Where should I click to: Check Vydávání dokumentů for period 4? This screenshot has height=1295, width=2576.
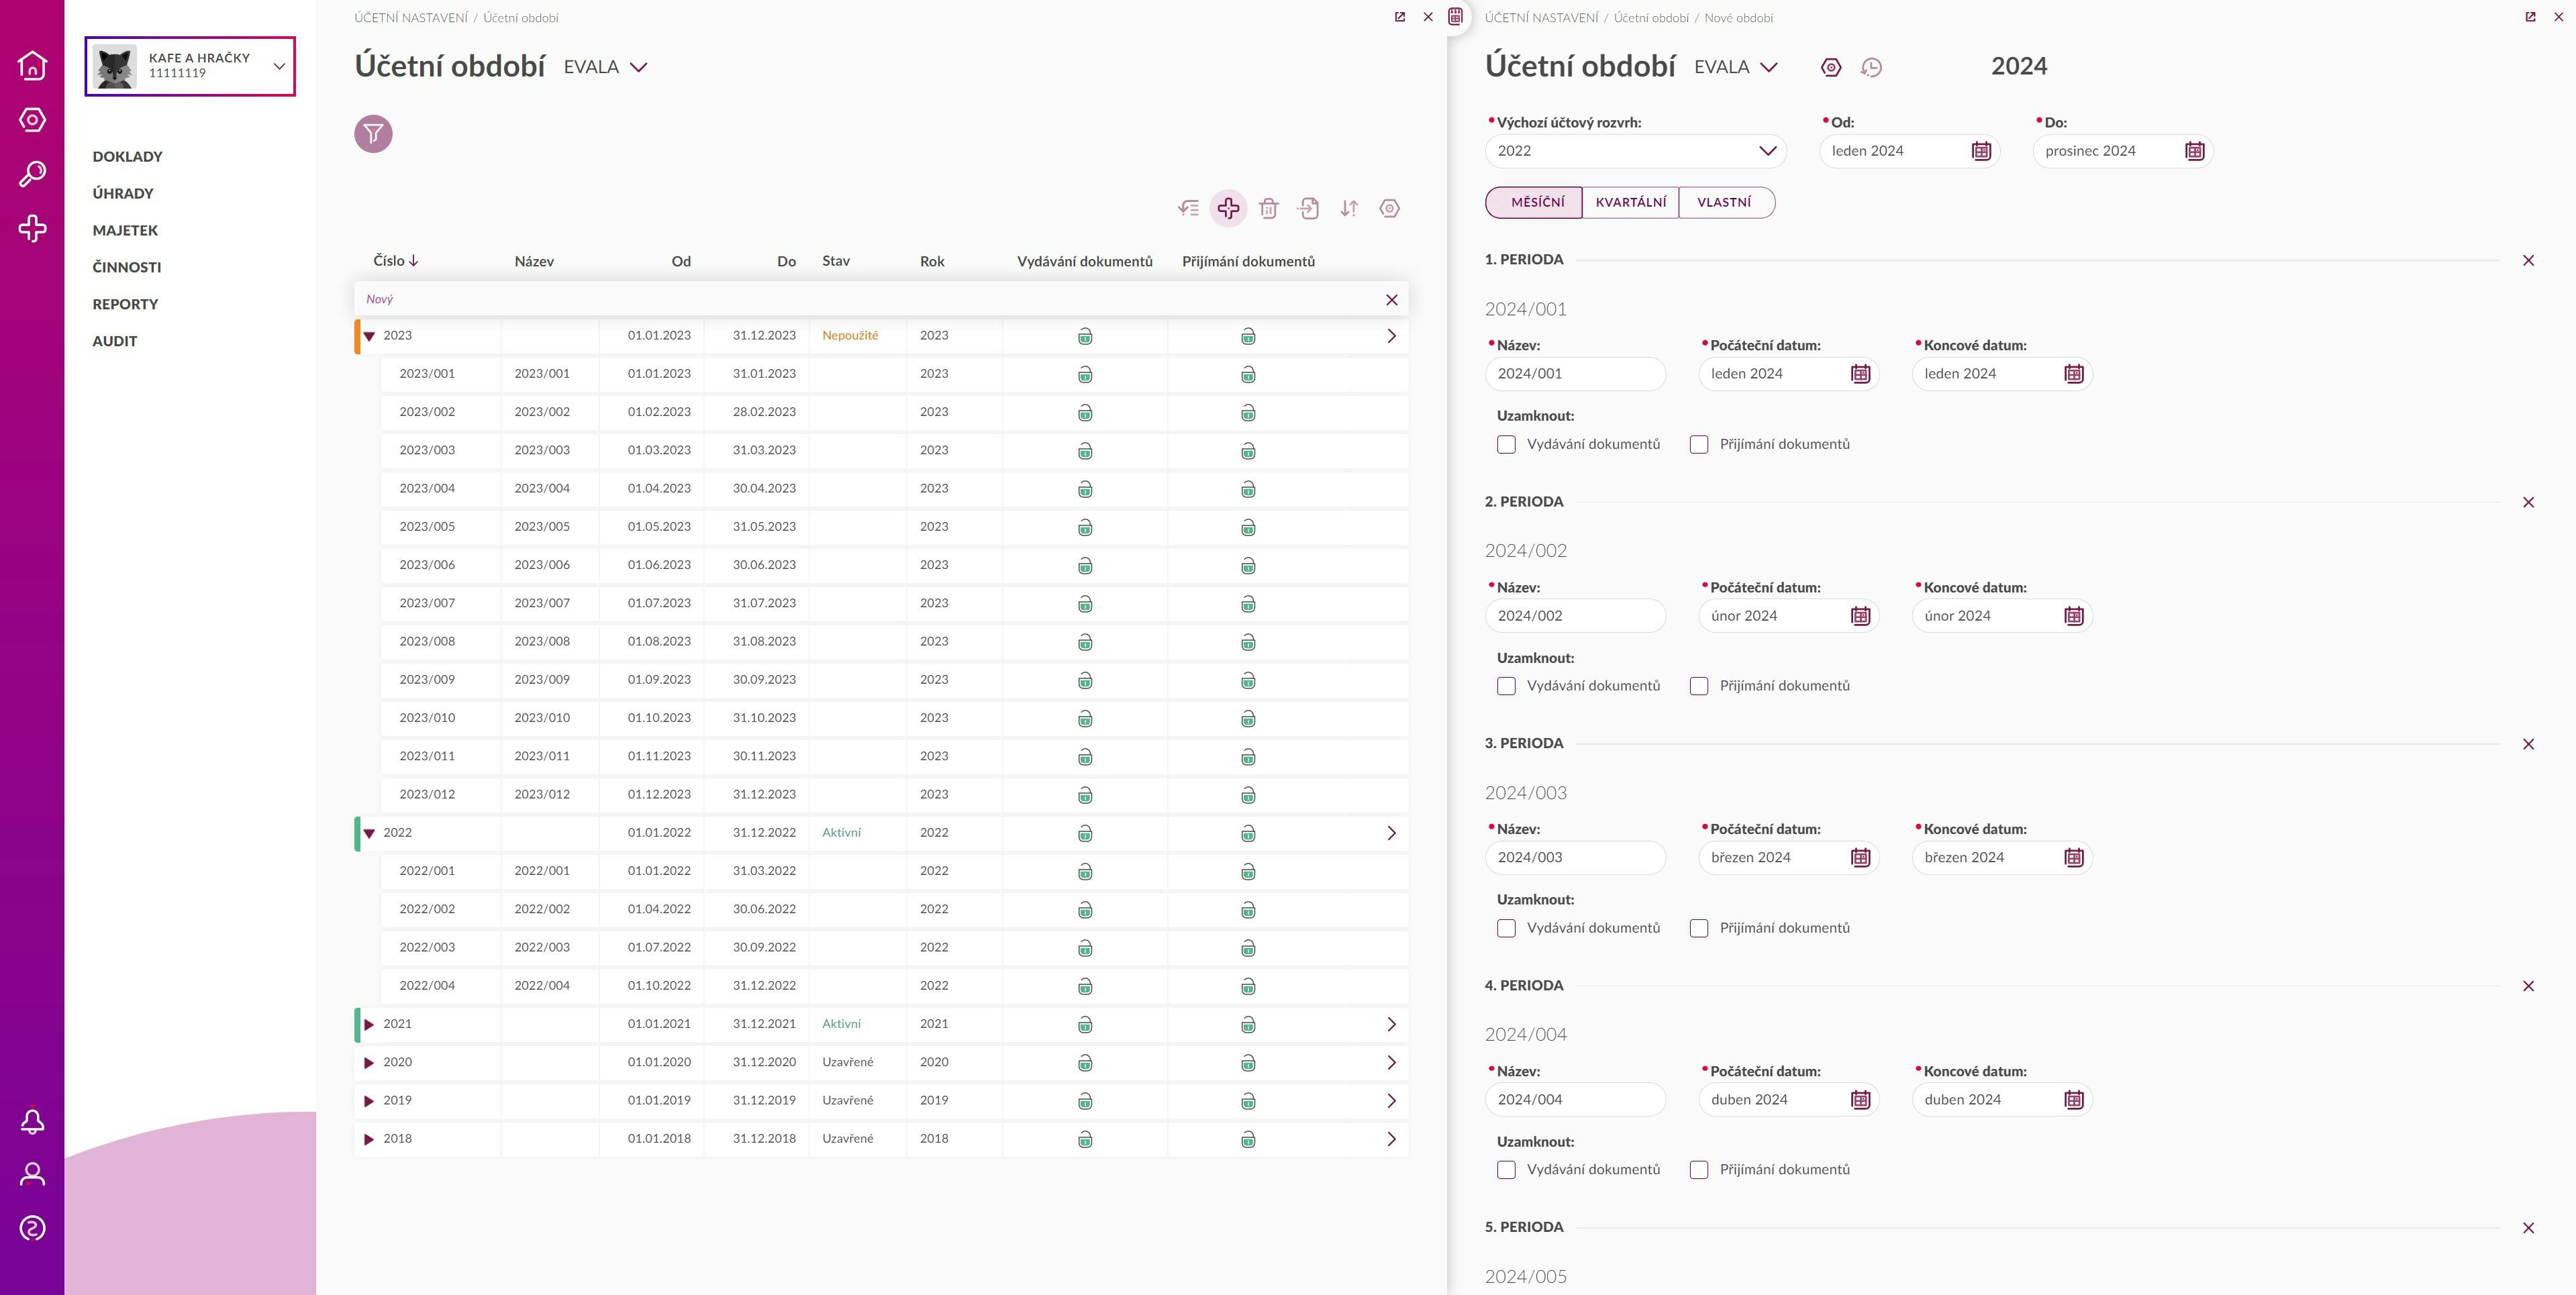pos(1506,1170)
